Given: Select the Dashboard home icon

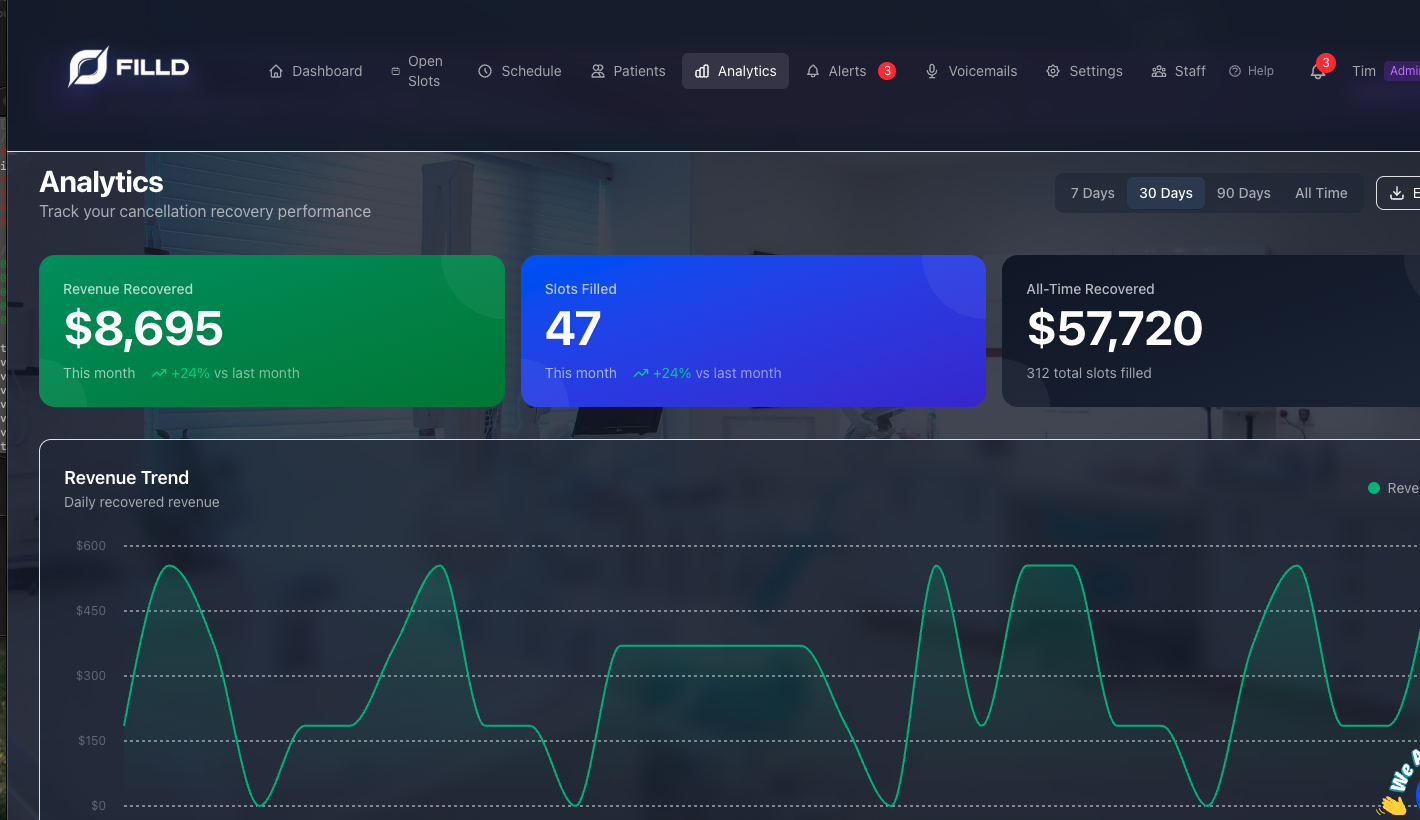Looking at the screenshot, I should point(275,71).
